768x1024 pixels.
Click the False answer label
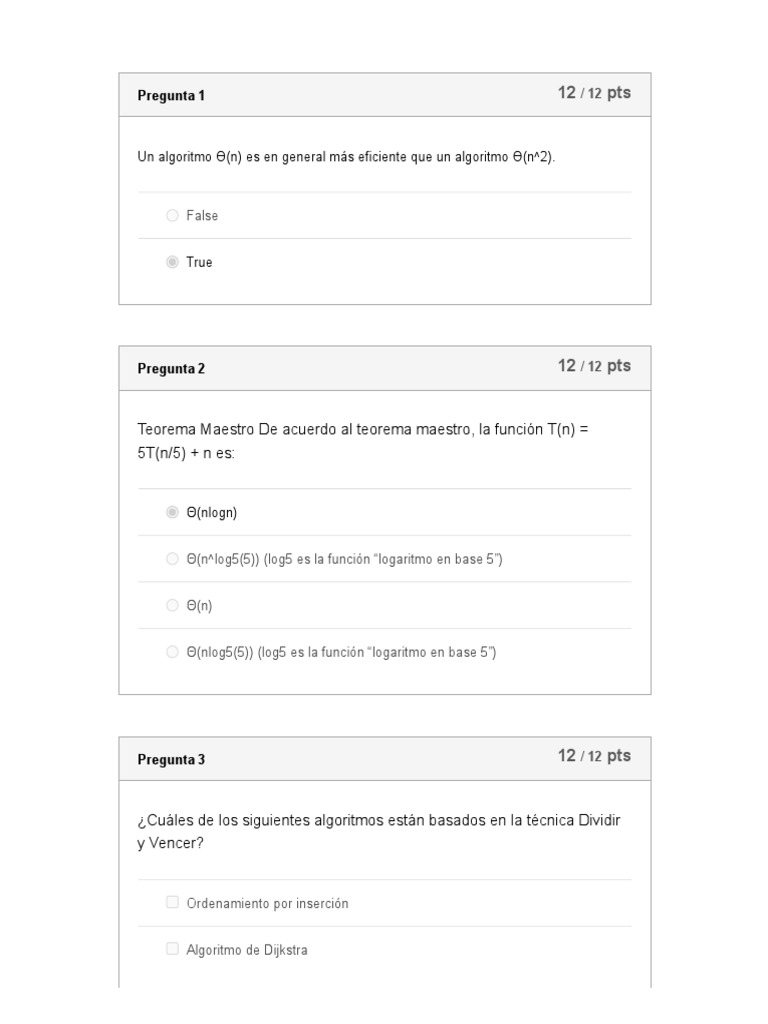click(202, 215)
